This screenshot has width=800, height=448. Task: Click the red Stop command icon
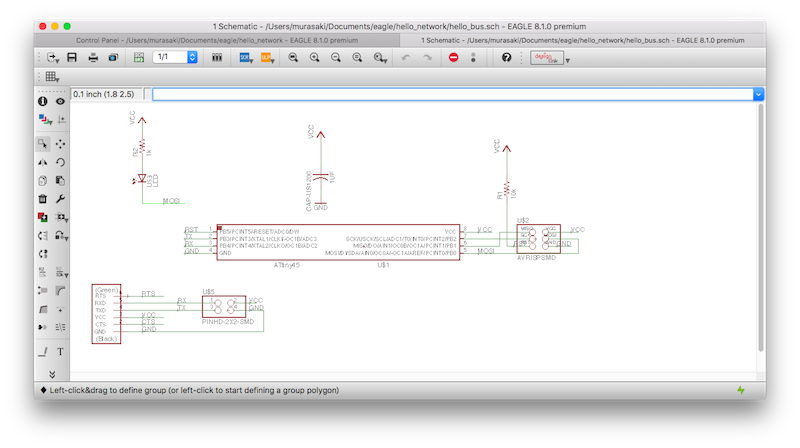click(454, 58)
